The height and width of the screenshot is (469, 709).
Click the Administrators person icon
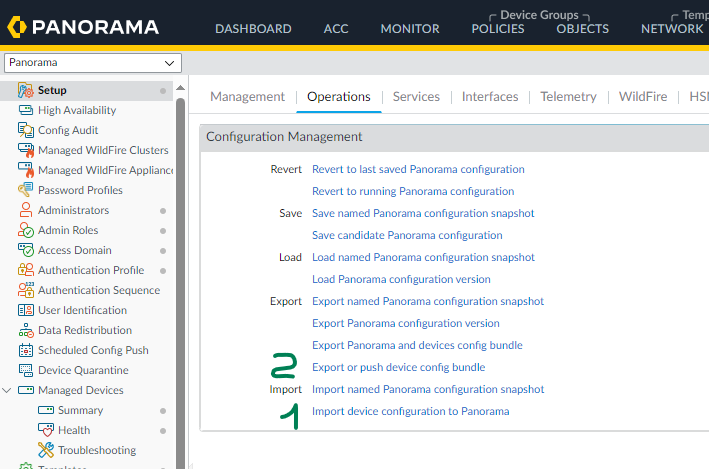pyautogui.click(x=27, y=210)
